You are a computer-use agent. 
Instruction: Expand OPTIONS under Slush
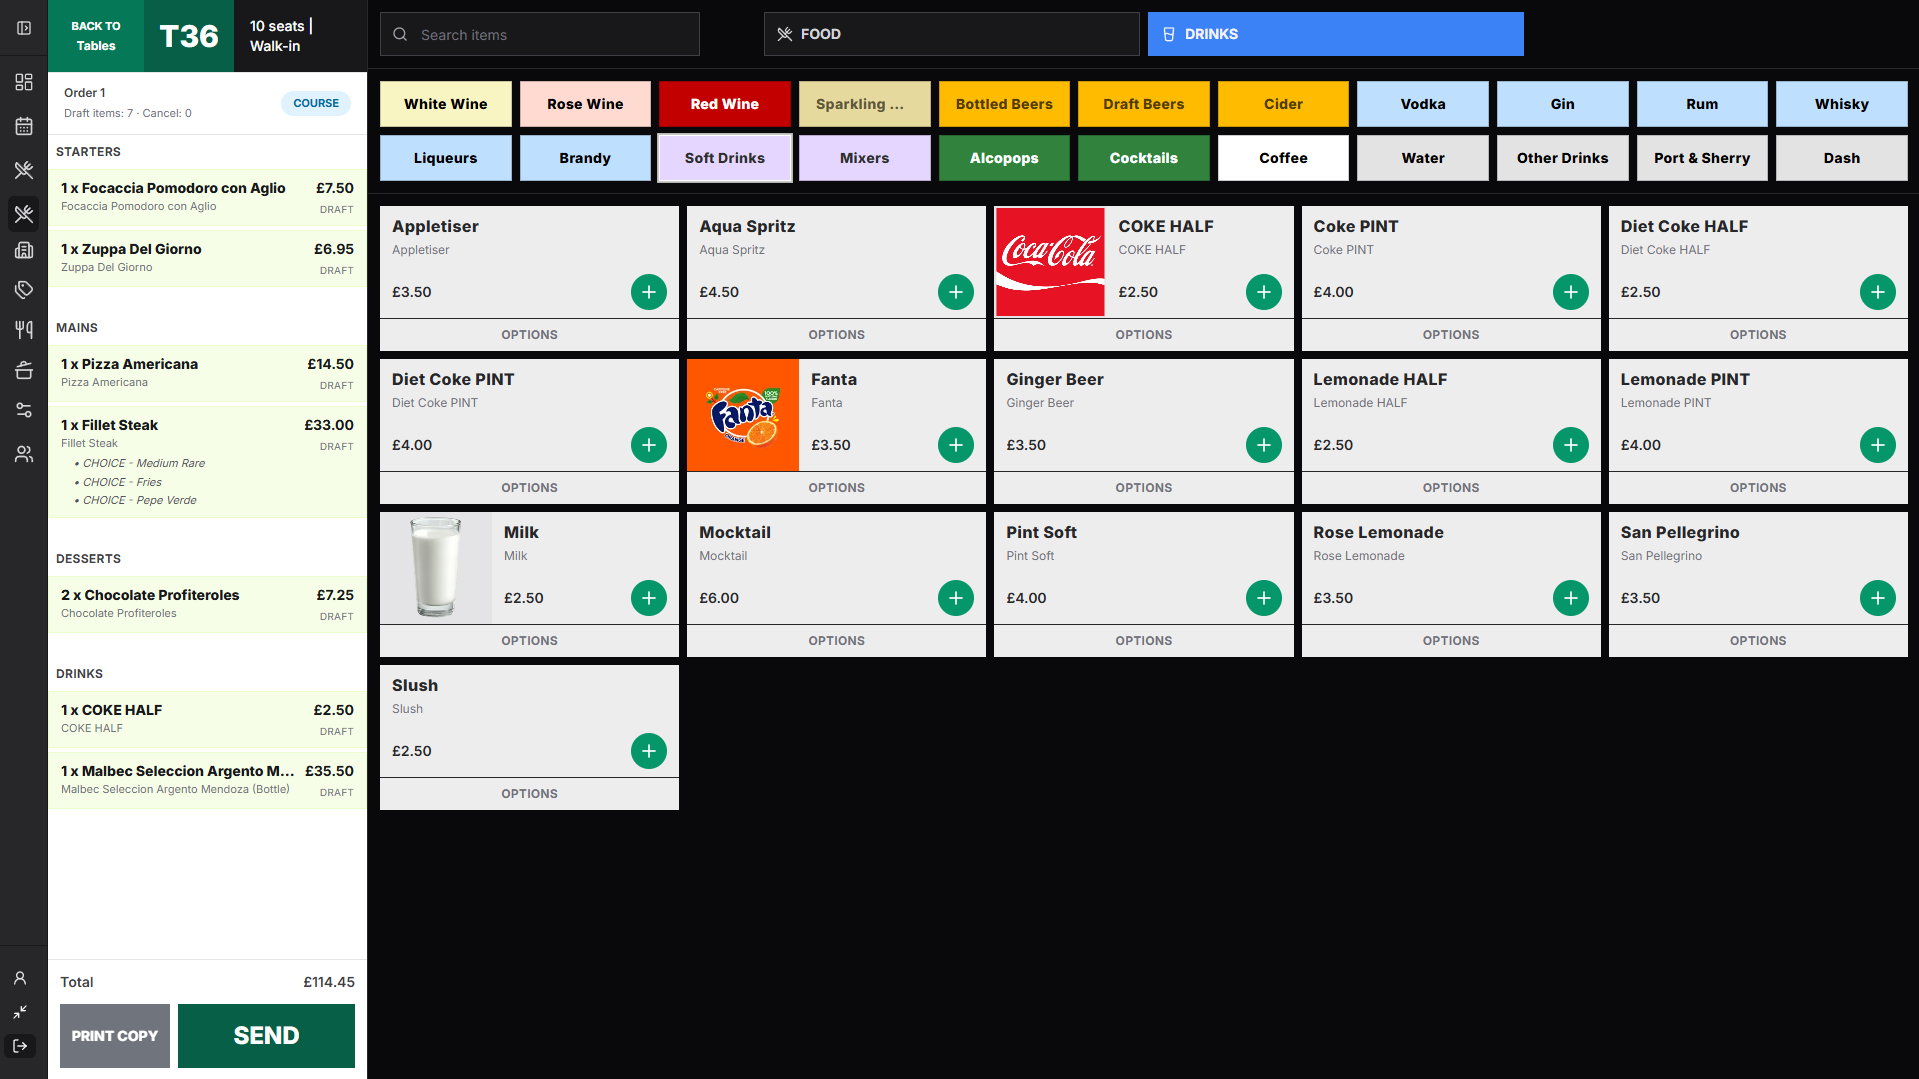click(x=529, y=794)
